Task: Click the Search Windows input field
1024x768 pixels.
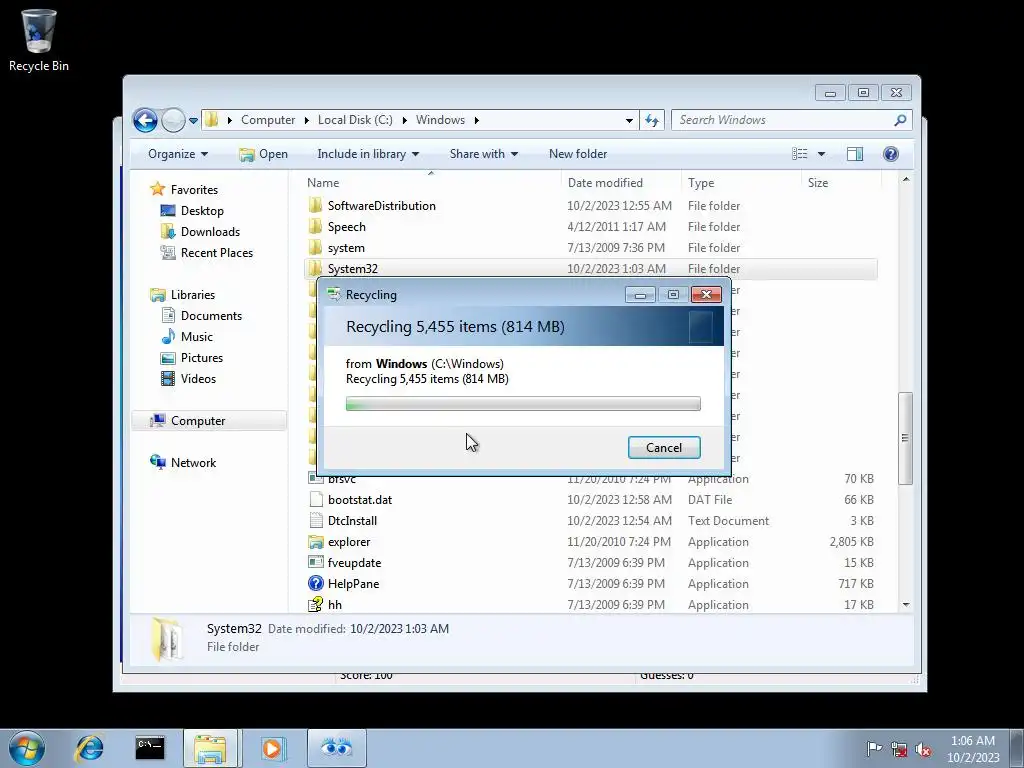Action: pos(784,120)
